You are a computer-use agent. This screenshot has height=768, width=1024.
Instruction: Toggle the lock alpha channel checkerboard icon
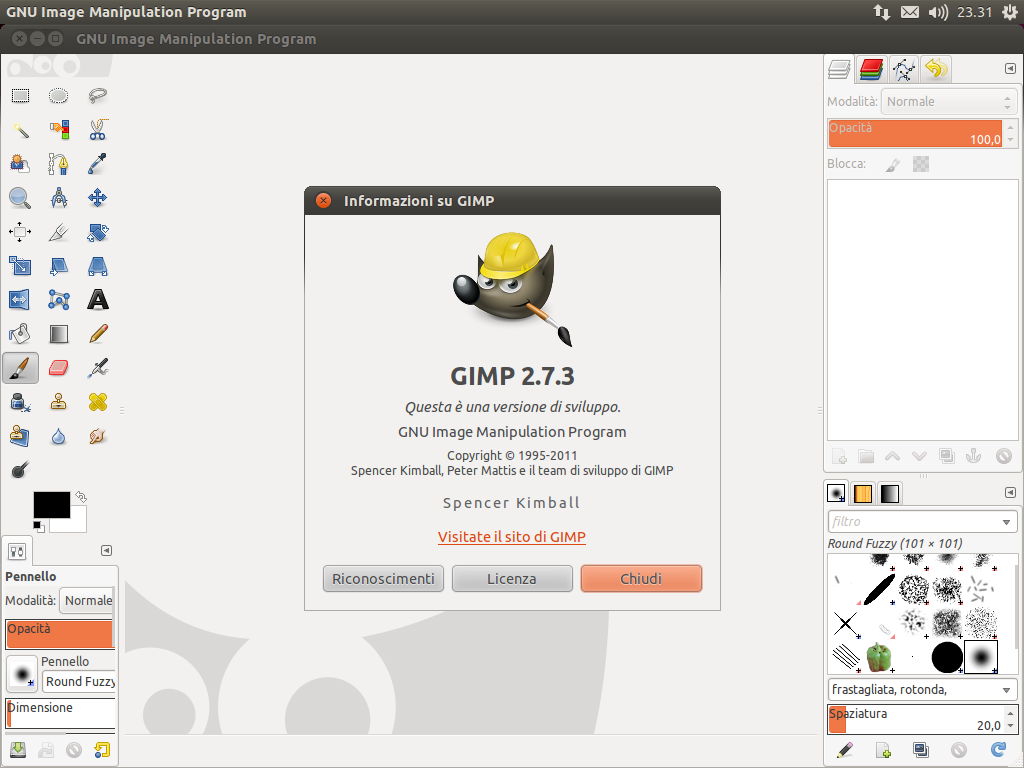click(921, 164)
